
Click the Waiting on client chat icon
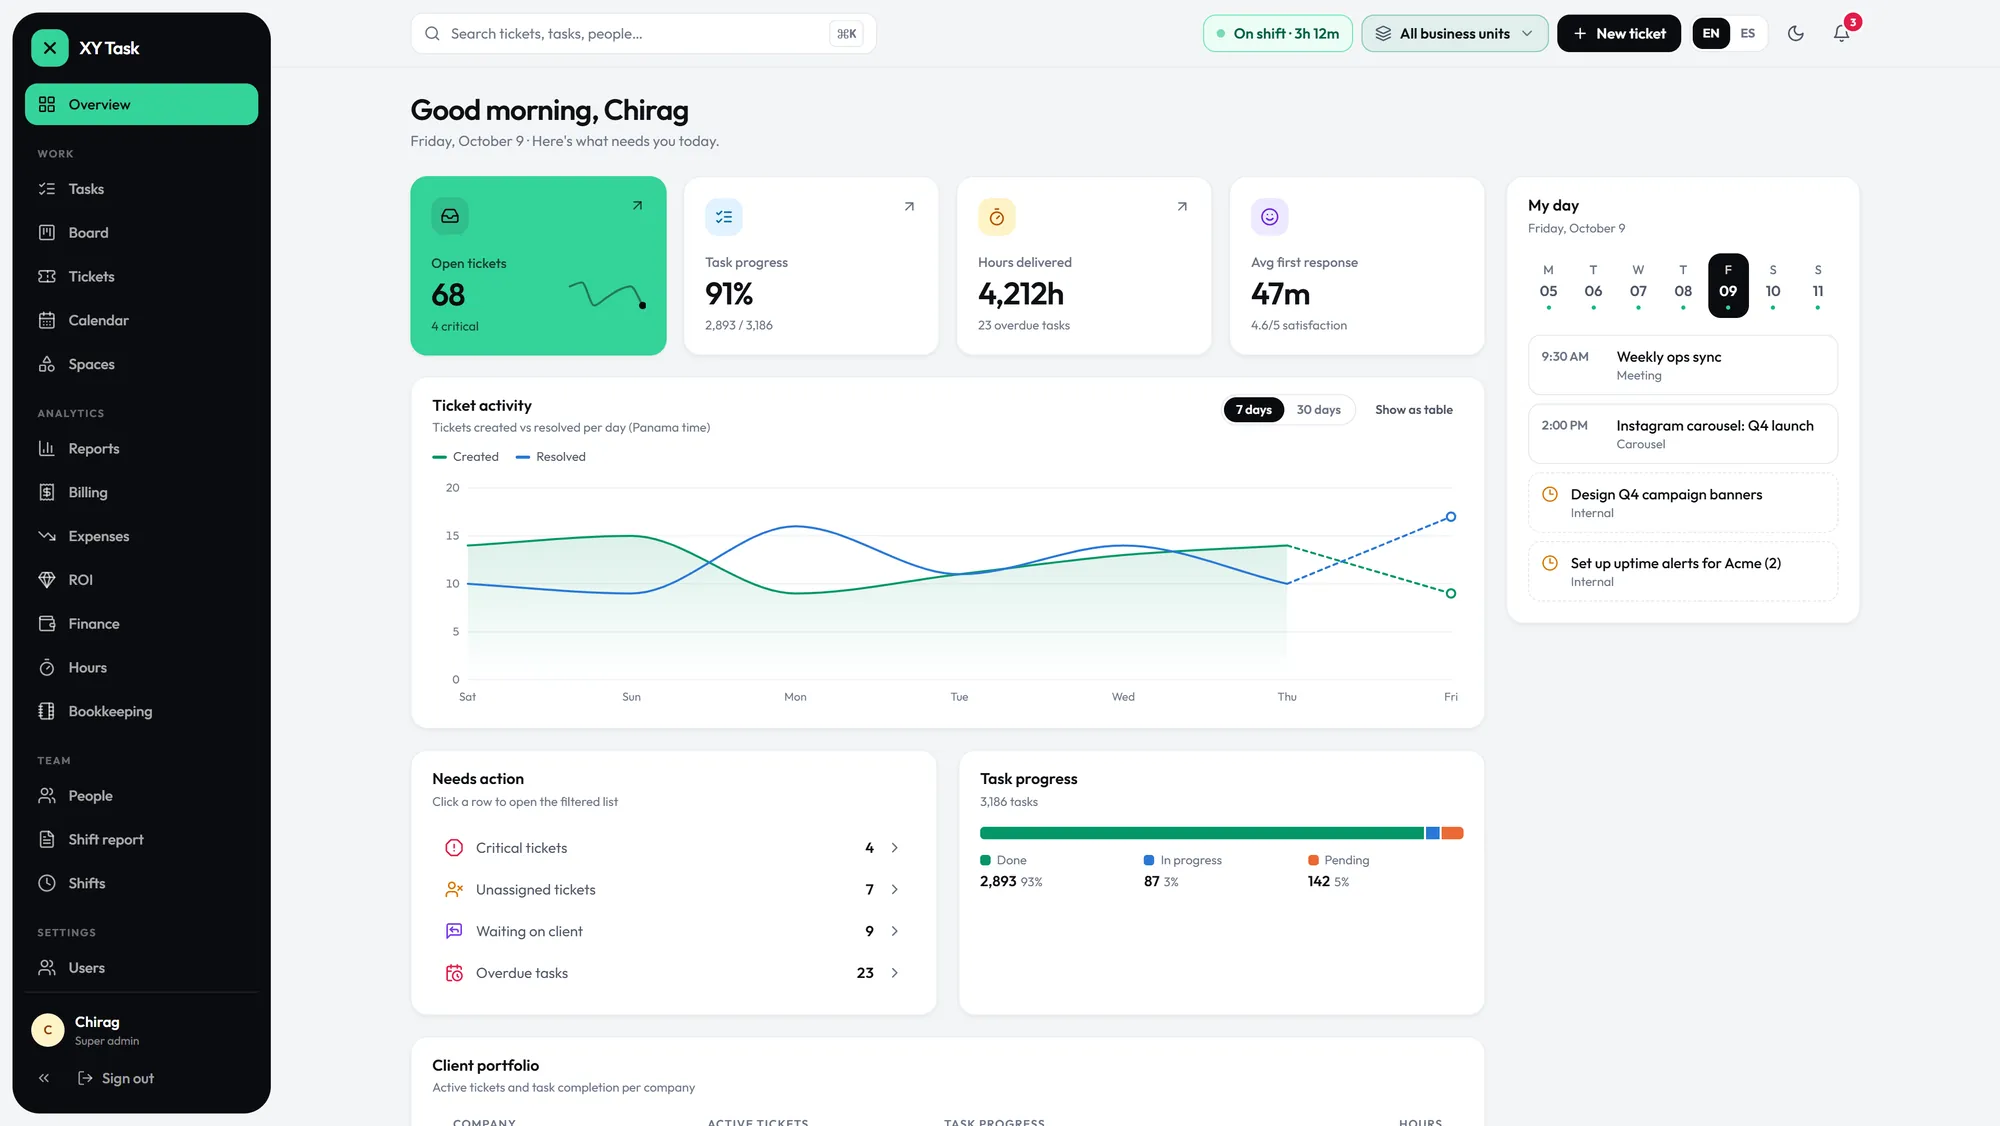(454, 931)
